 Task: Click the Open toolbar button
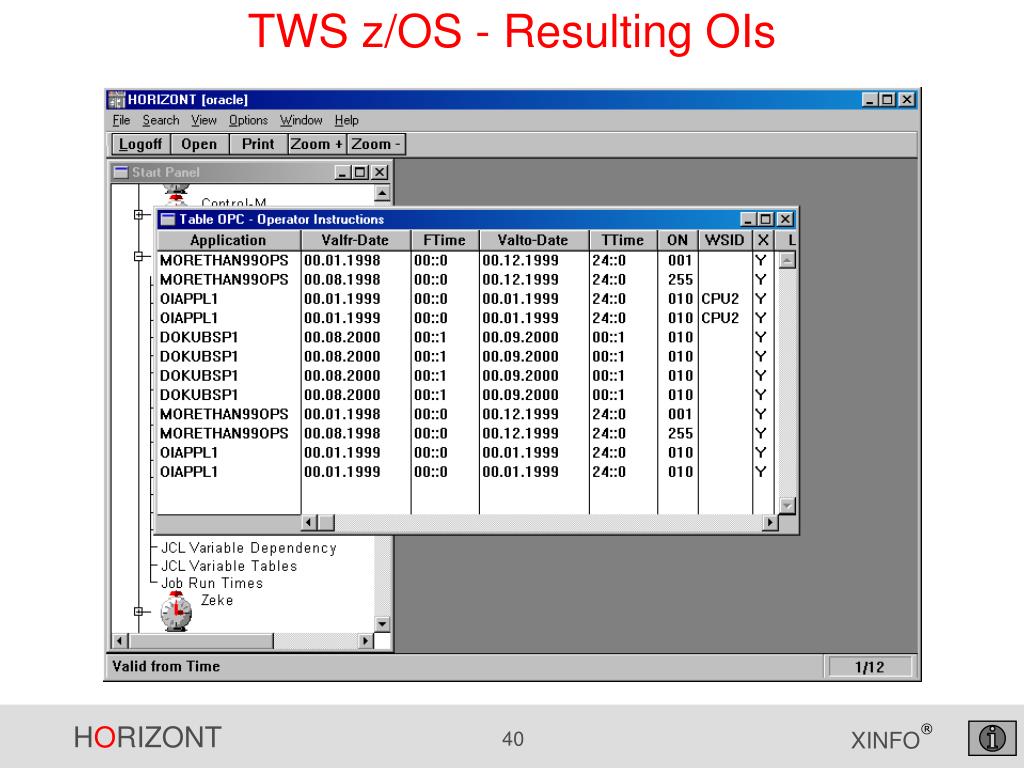(199, 144)
